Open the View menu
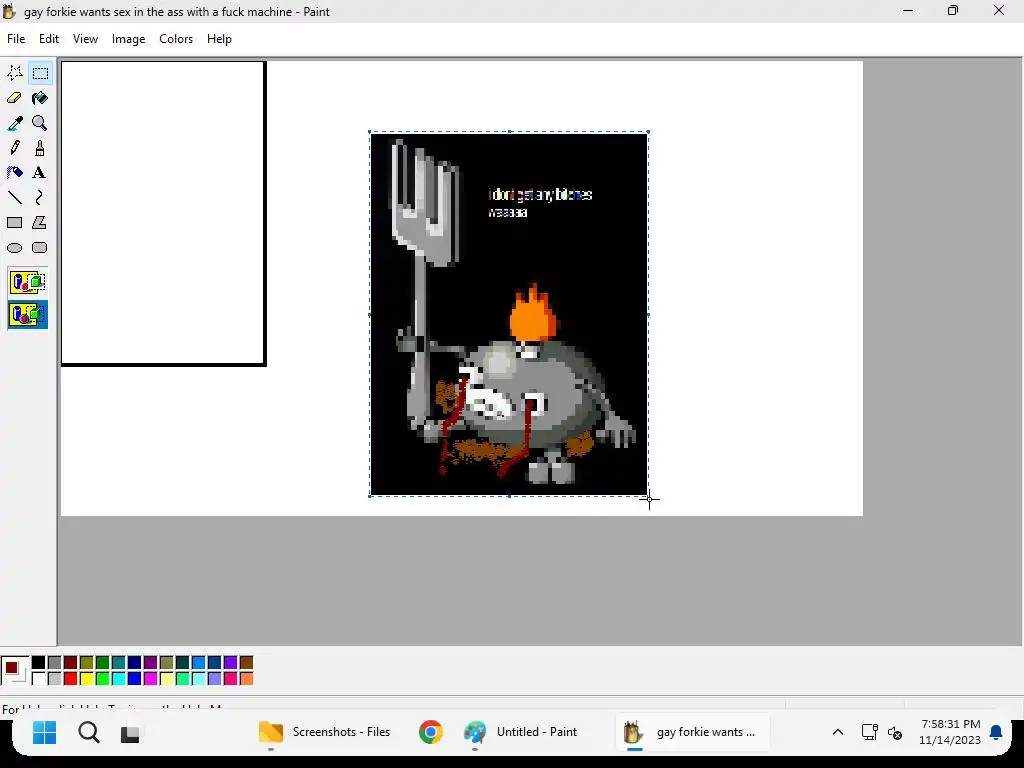 tap(86, 39)
